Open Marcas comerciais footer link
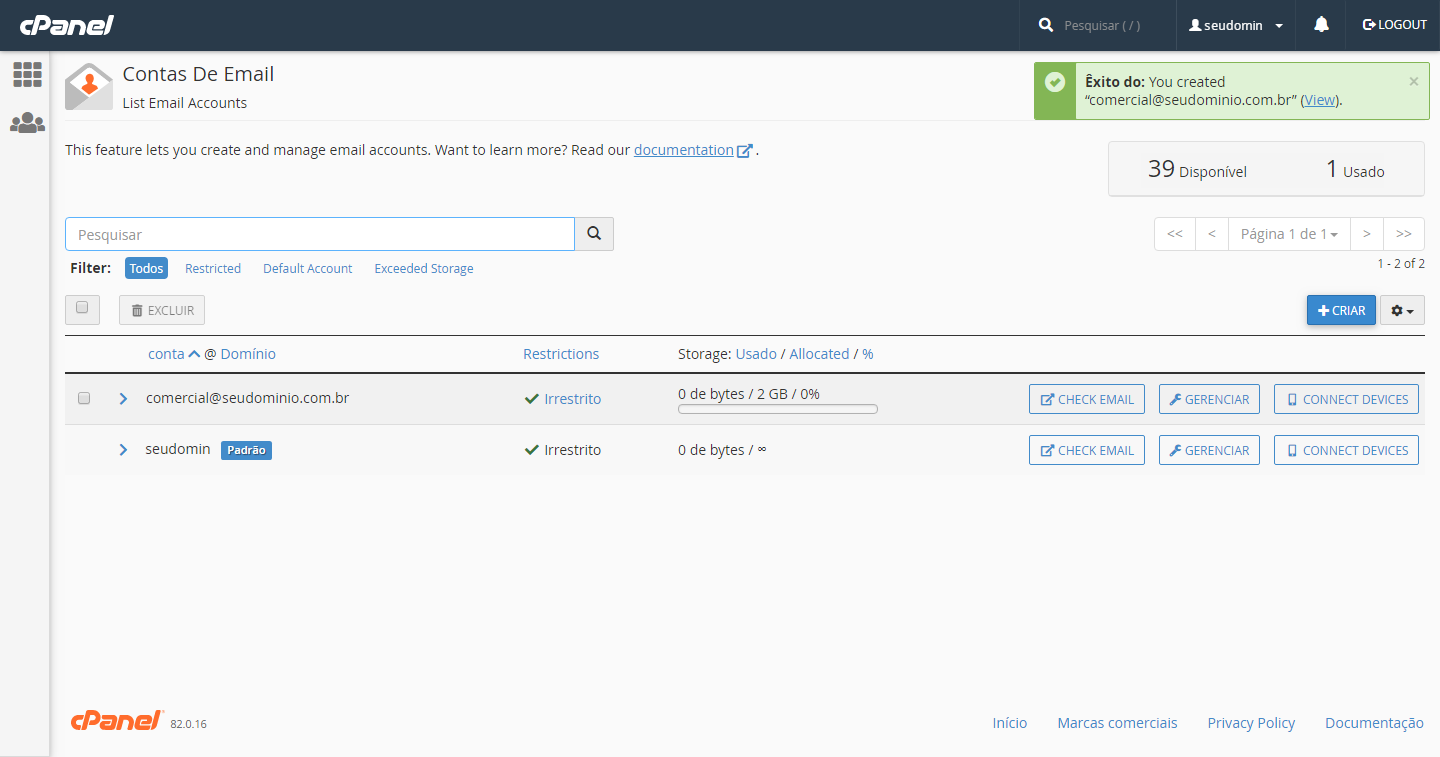This screenshot has height=757, width=1440. point(1118,723)
